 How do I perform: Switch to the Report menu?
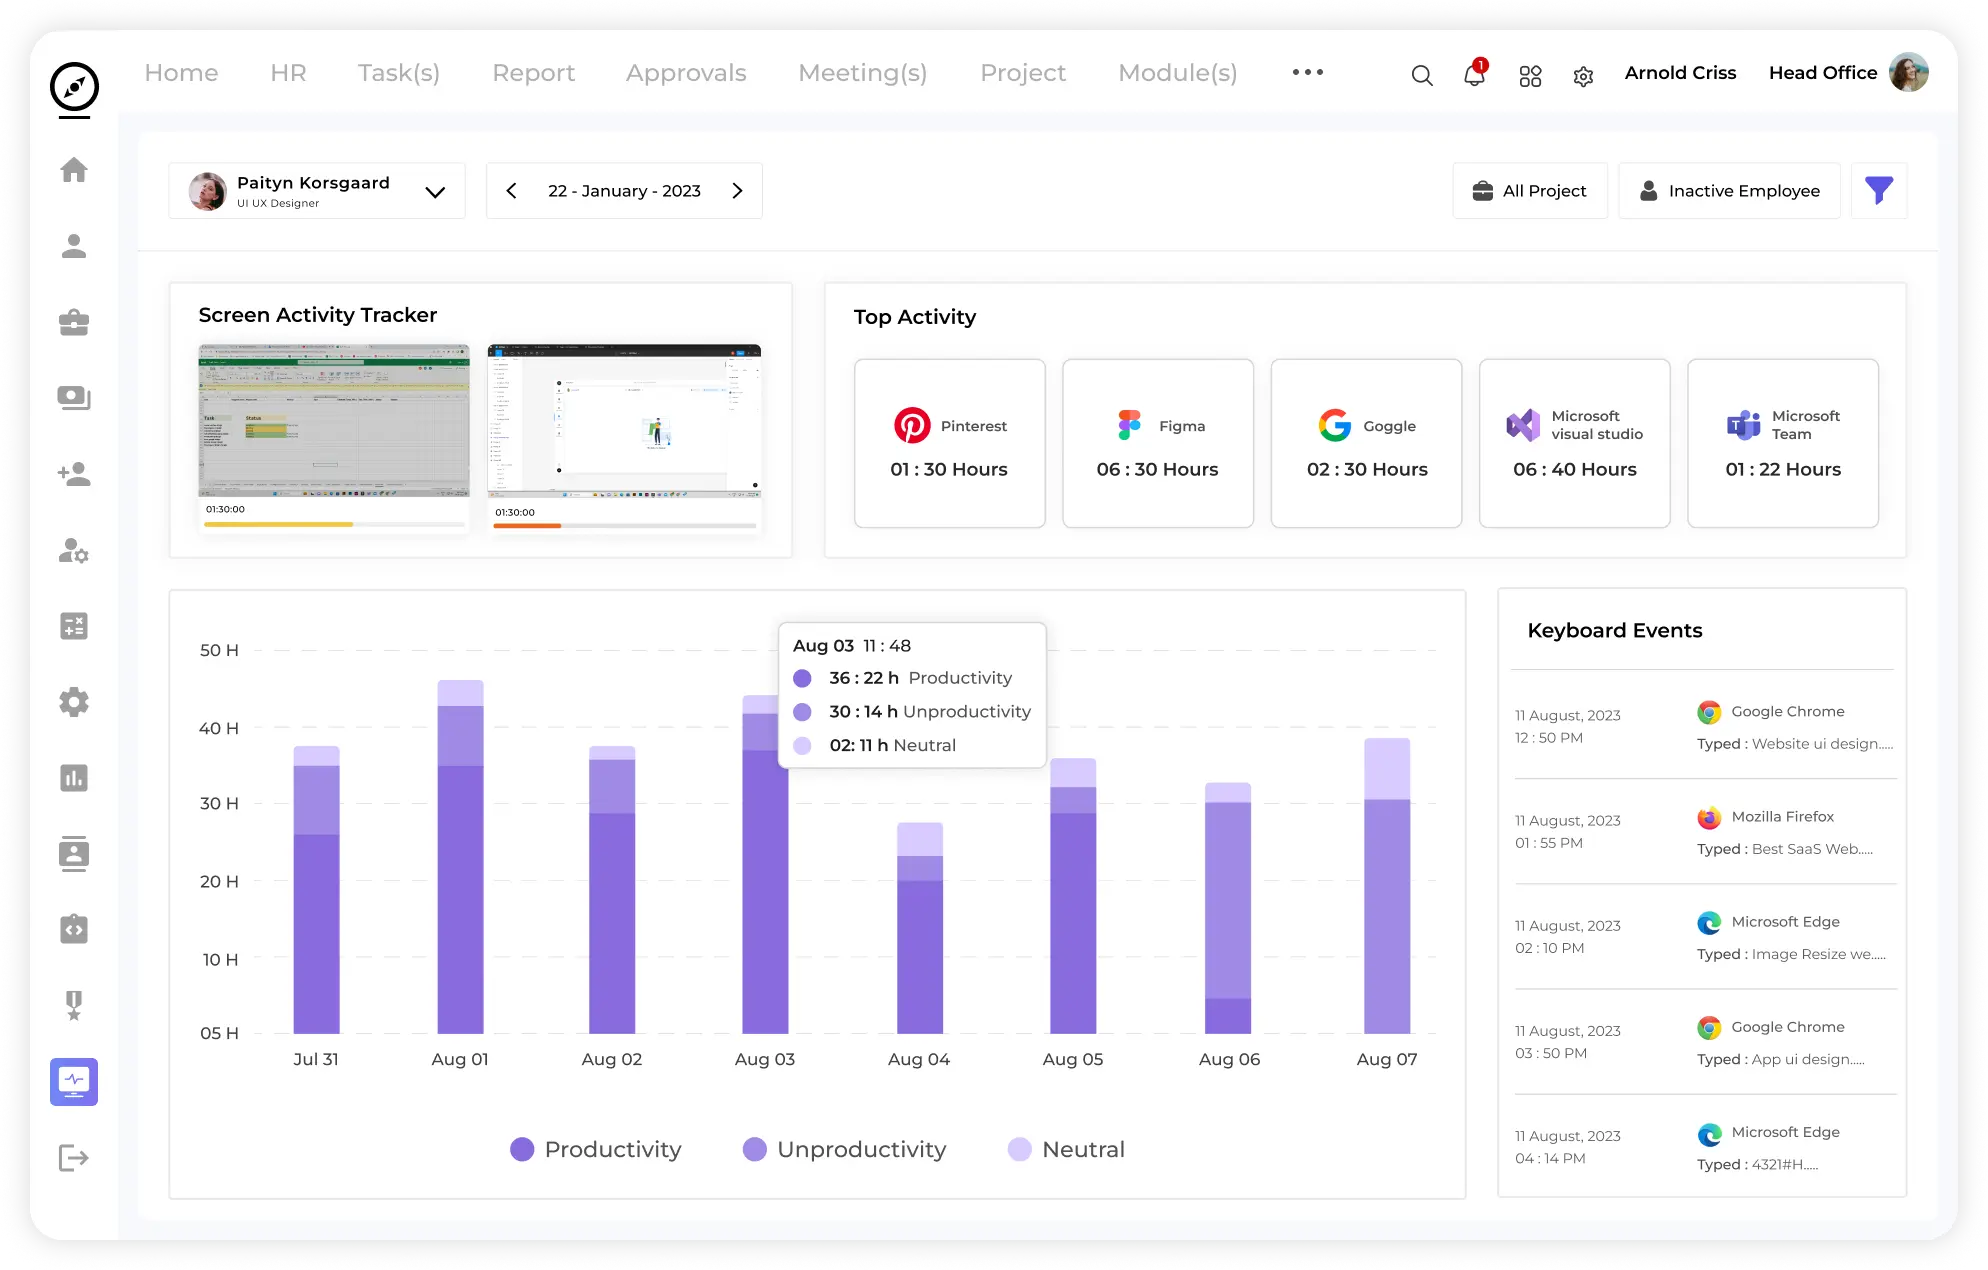[533, 73]
